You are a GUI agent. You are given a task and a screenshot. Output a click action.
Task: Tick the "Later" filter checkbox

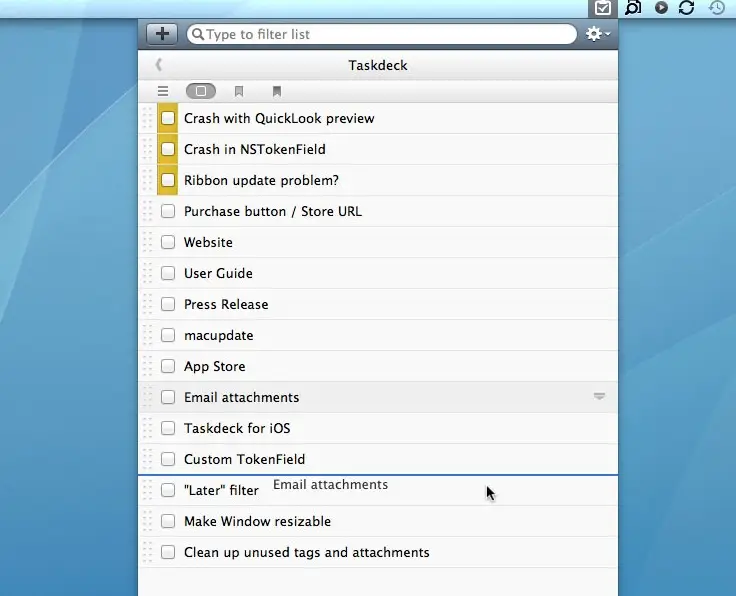click(x=168, y=490)
